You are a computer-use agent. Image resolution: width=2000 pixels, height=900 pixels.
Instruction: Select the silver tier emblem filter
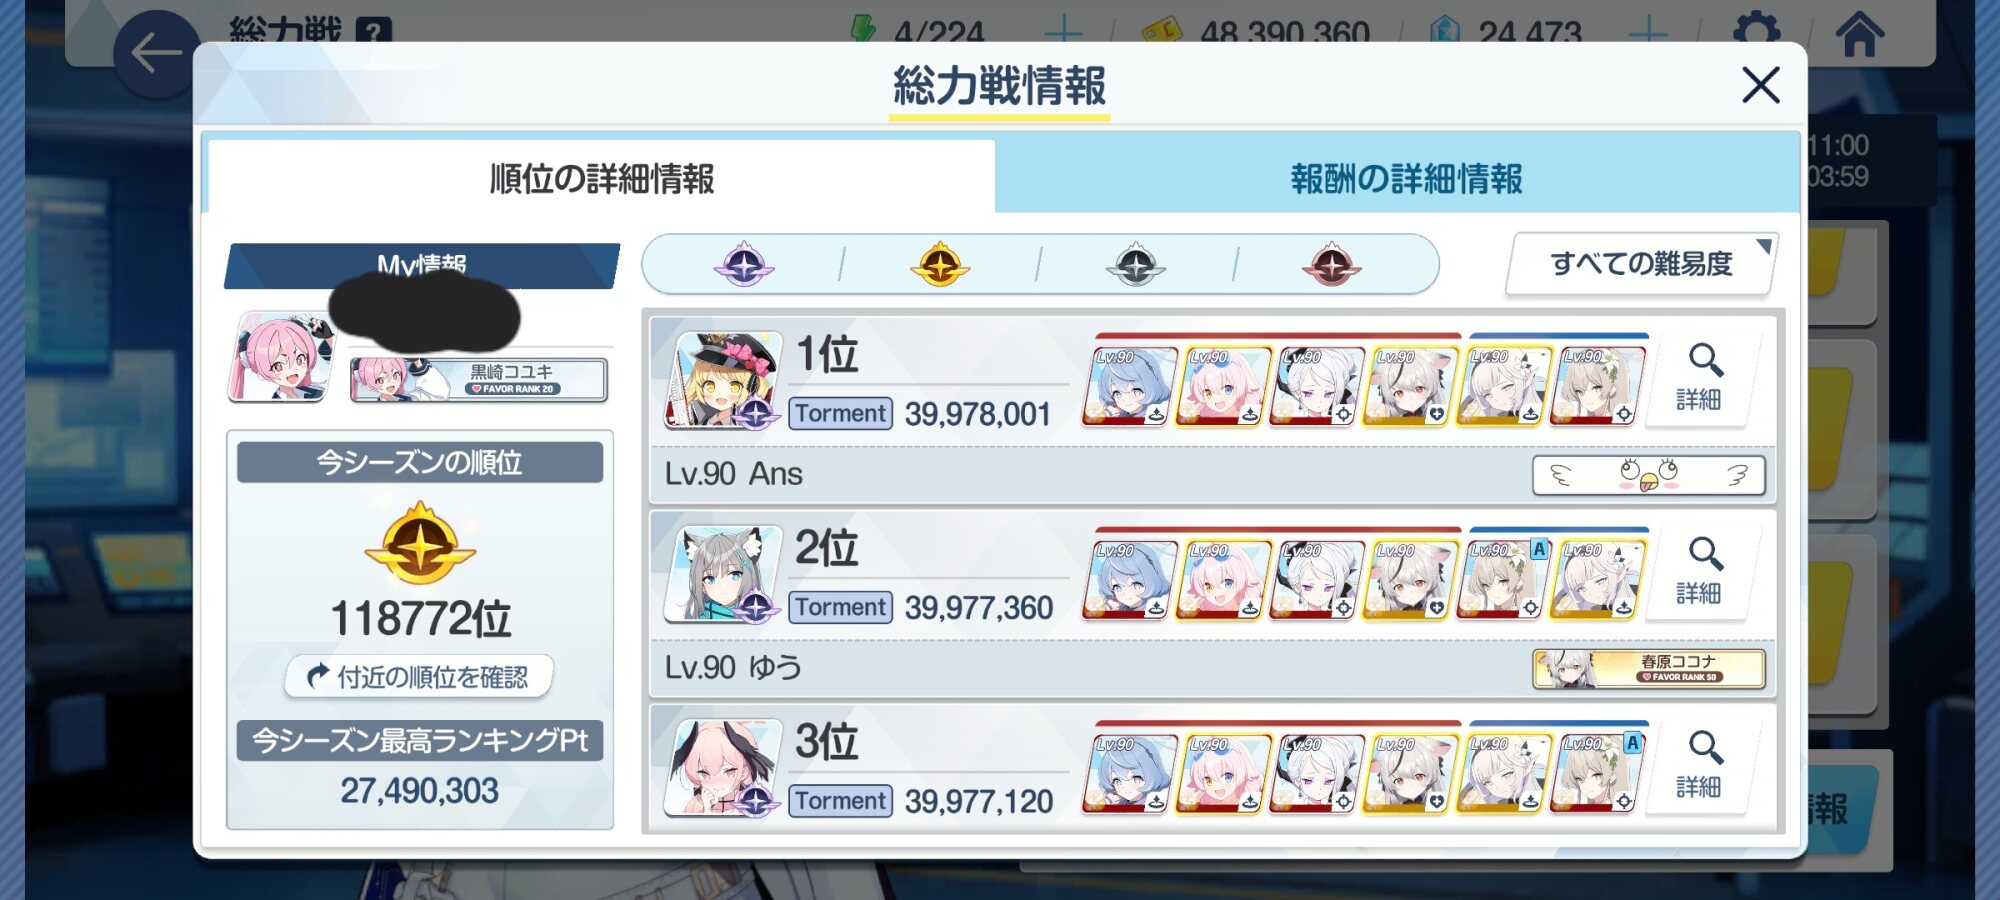(x=1136, y=265)
